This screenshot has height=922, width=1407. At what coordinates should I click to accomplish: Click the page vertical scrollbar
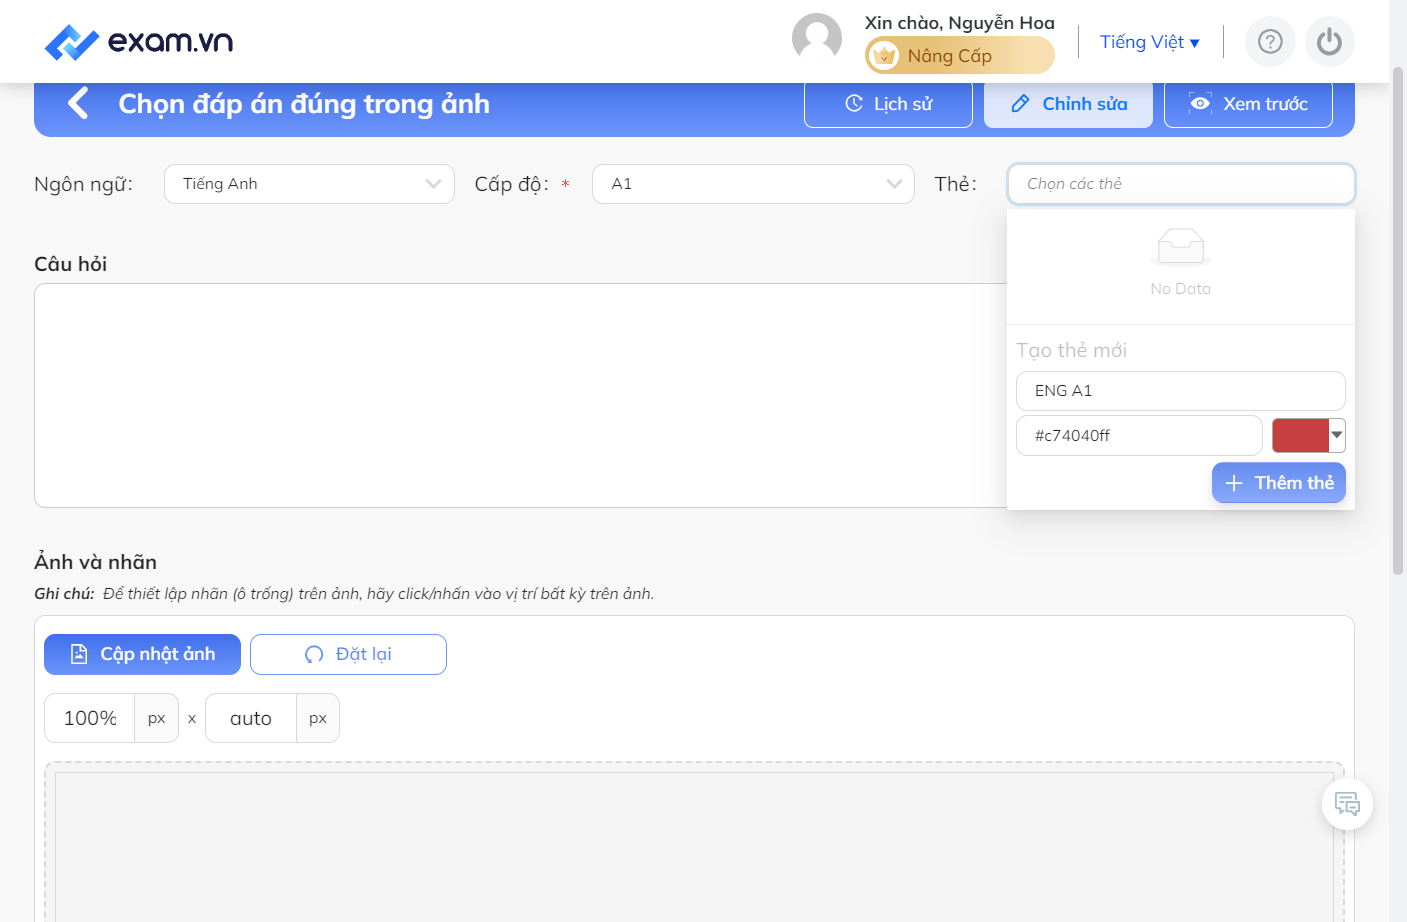(x=1398, y=320)
